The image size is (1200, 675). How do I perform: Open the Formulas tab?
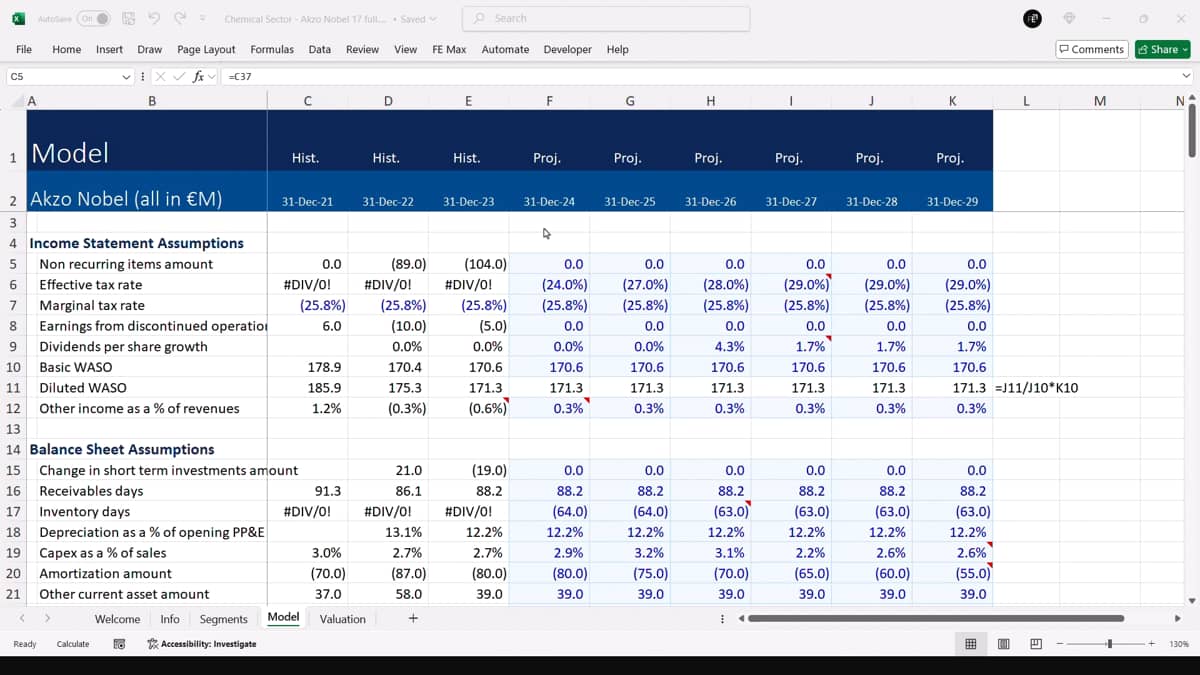pos(272,49)
